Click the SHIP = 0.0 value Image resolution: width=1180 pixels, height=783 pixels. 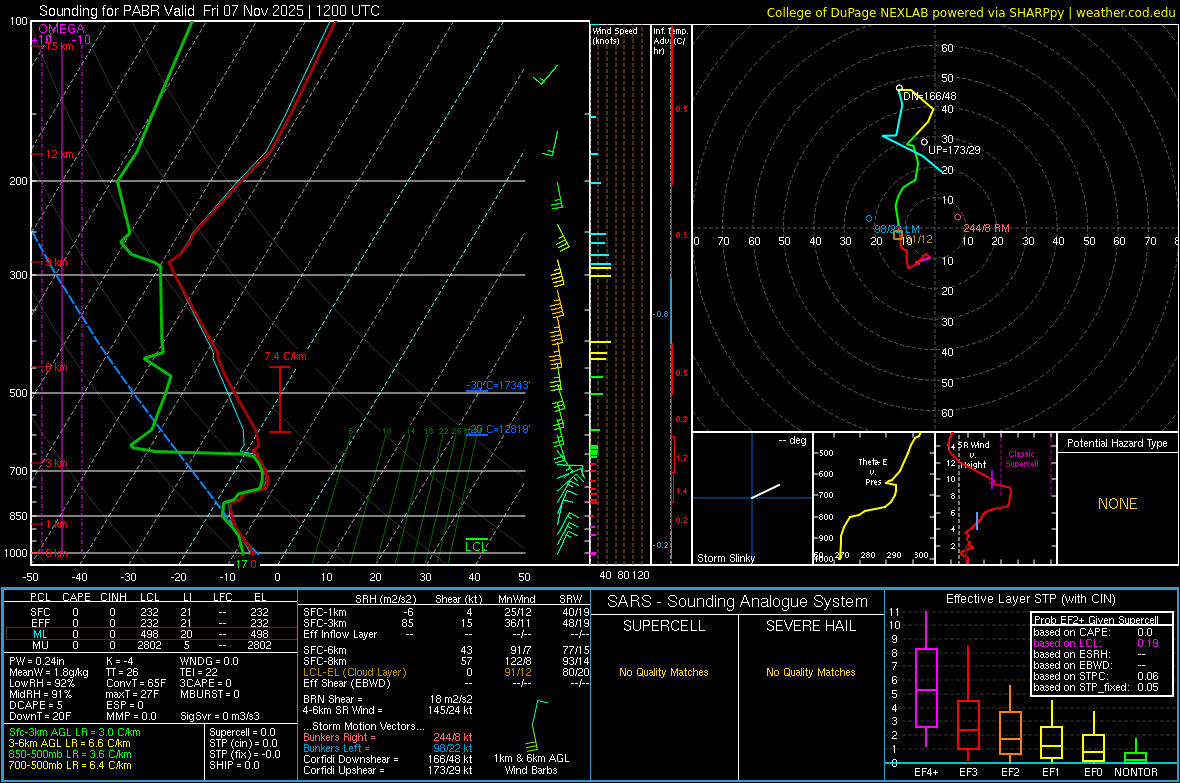(234, 765)
